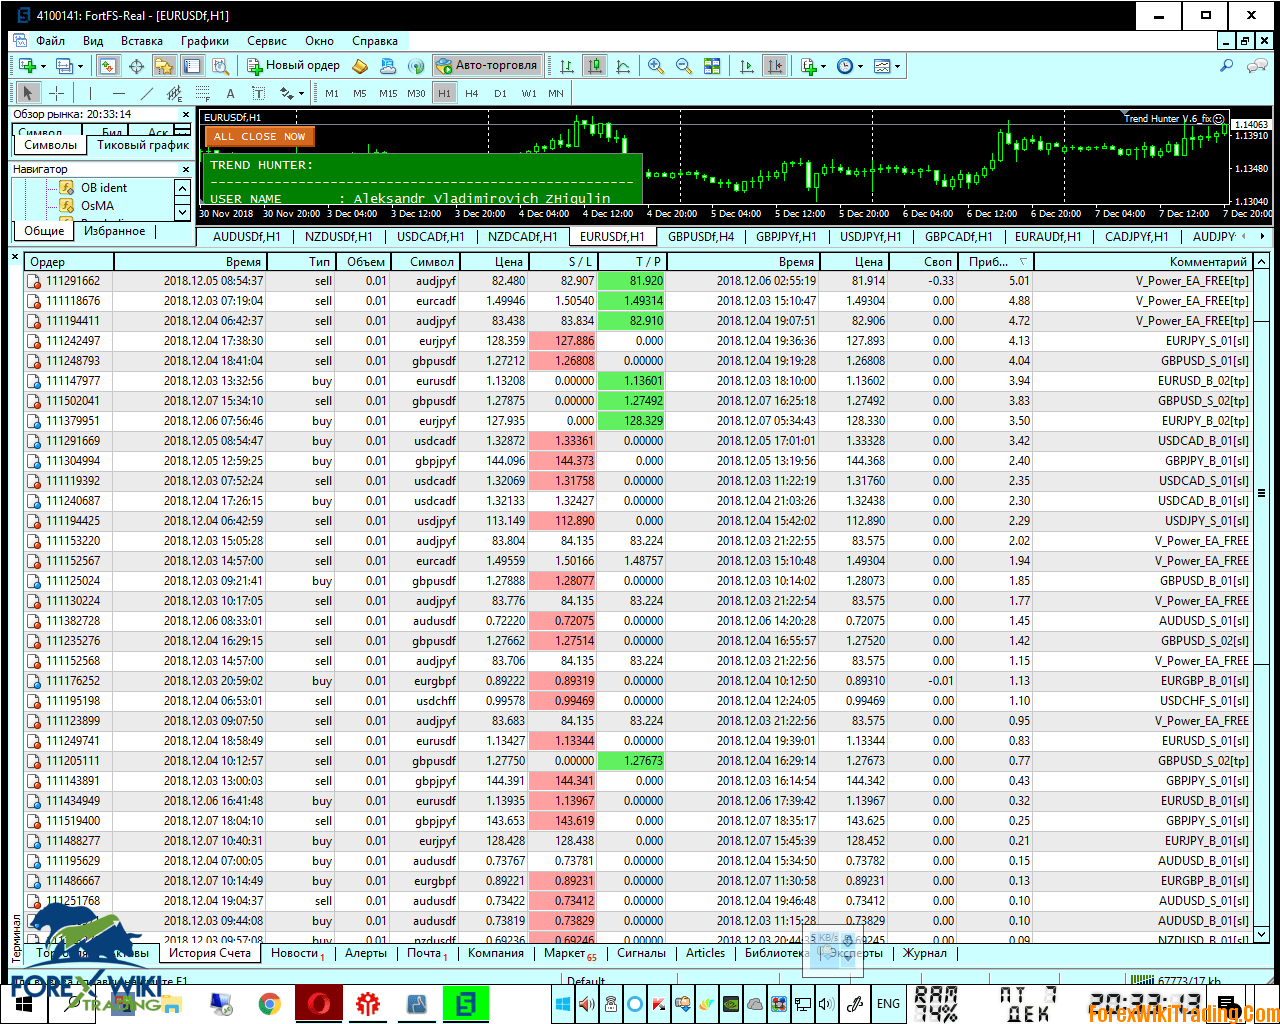This screenshot has width=1280, height=1024.
Task: Open the cloud hosting icon in toolbar
Action: point(389,66)
